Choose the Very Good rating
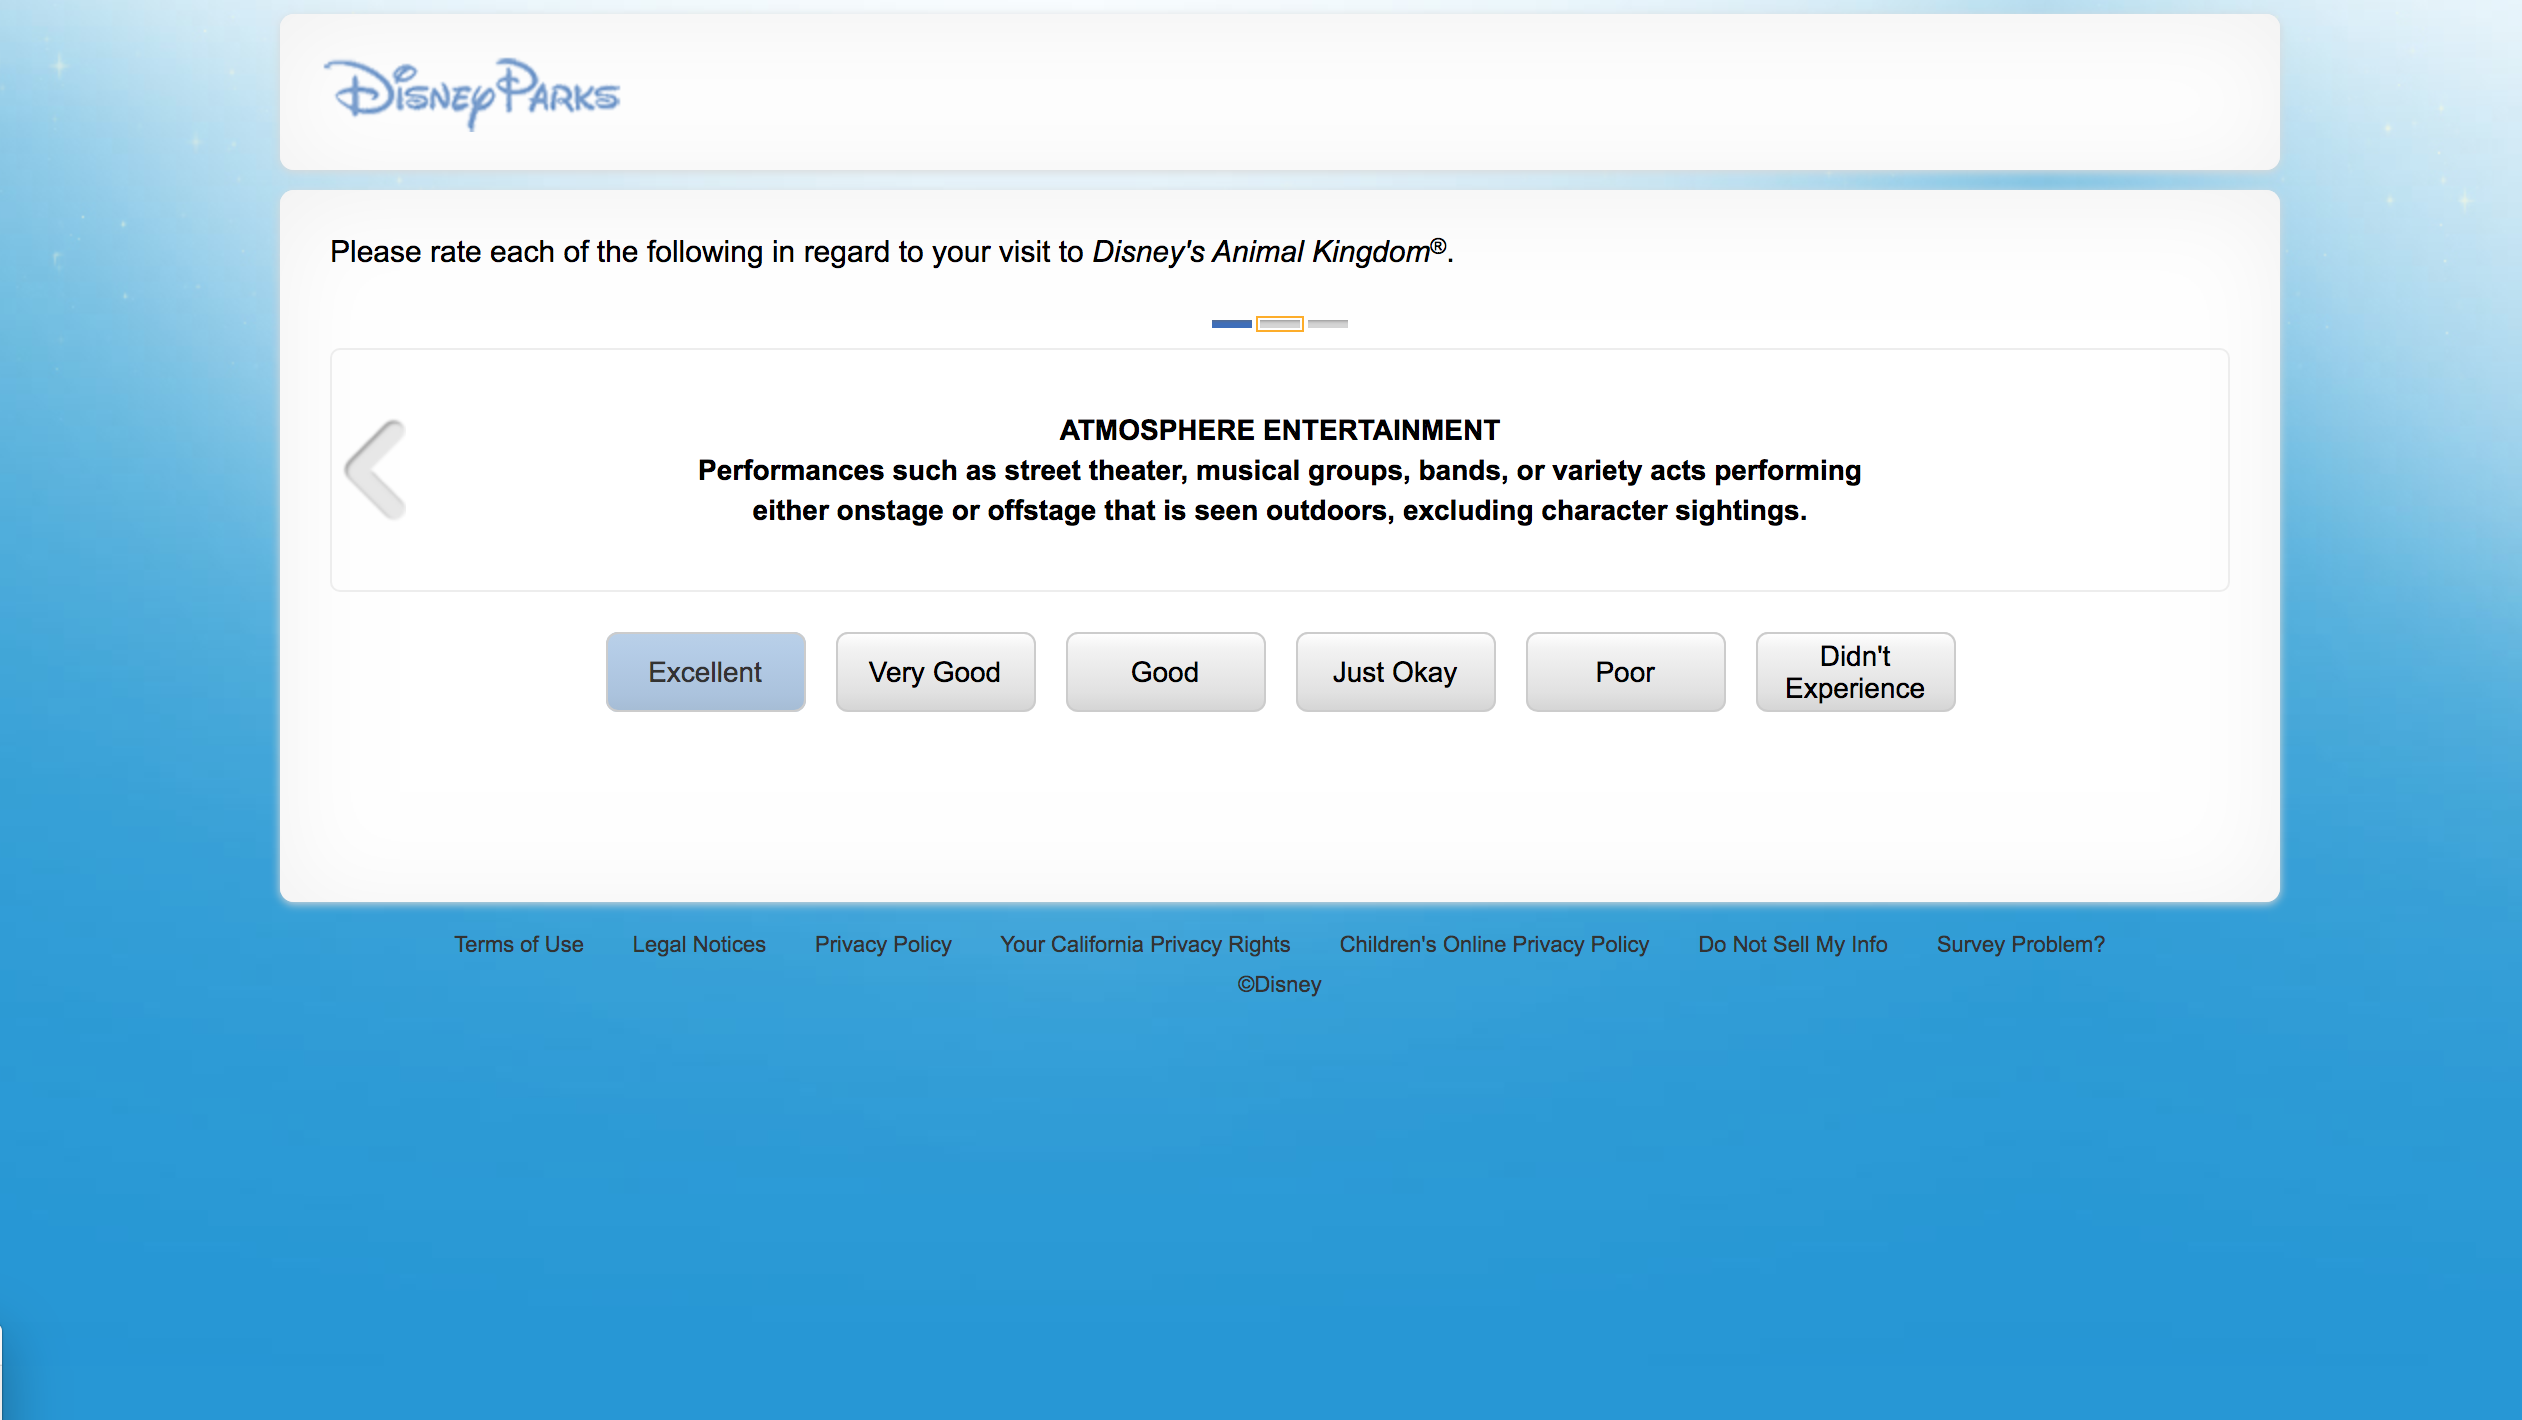The width and height of the screenshot is (2522, 1420). tap(935, 672)
